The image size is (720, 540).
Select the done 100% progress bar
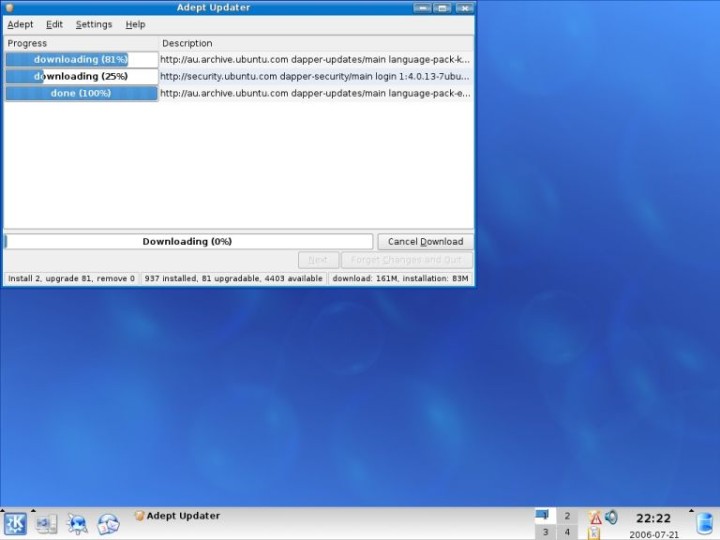tap(81, 93)
